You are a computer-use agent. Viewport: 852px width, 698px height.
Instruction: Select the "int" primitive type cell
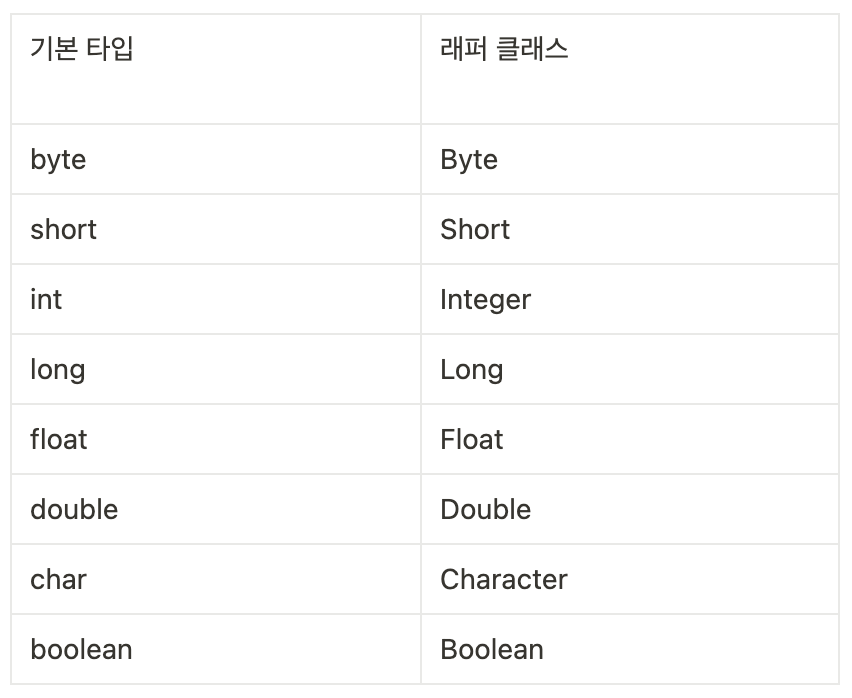[46, 299]
